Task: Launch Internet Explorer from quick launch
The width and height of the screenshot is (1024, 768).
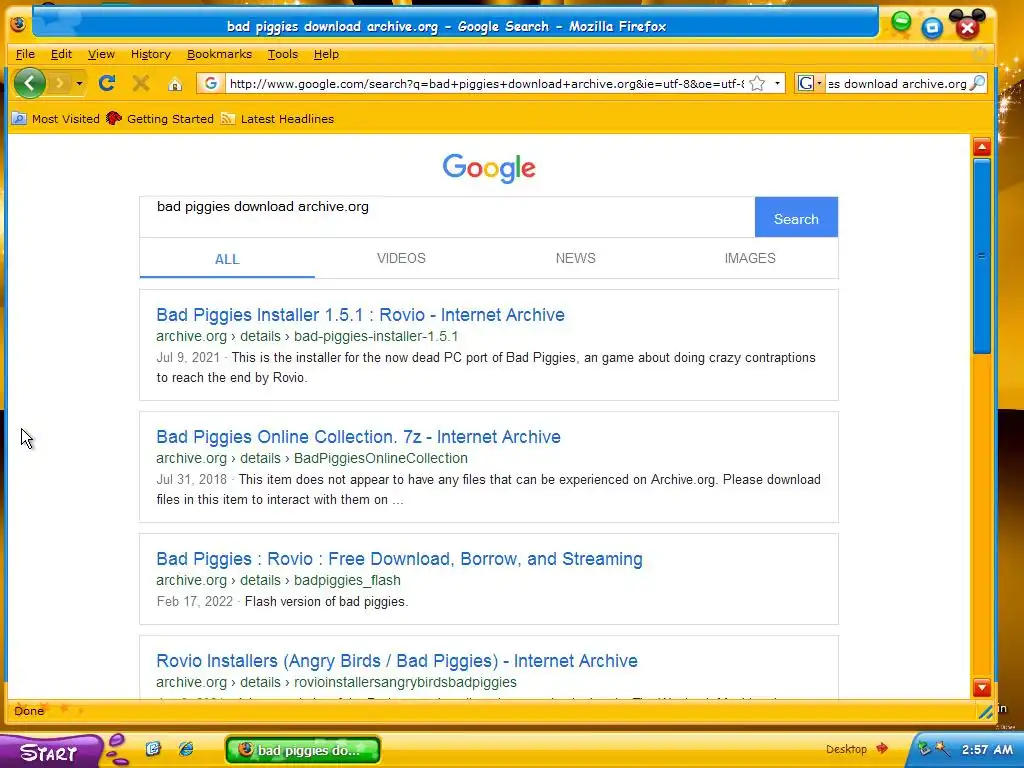Action: click(x=186, y=748)
